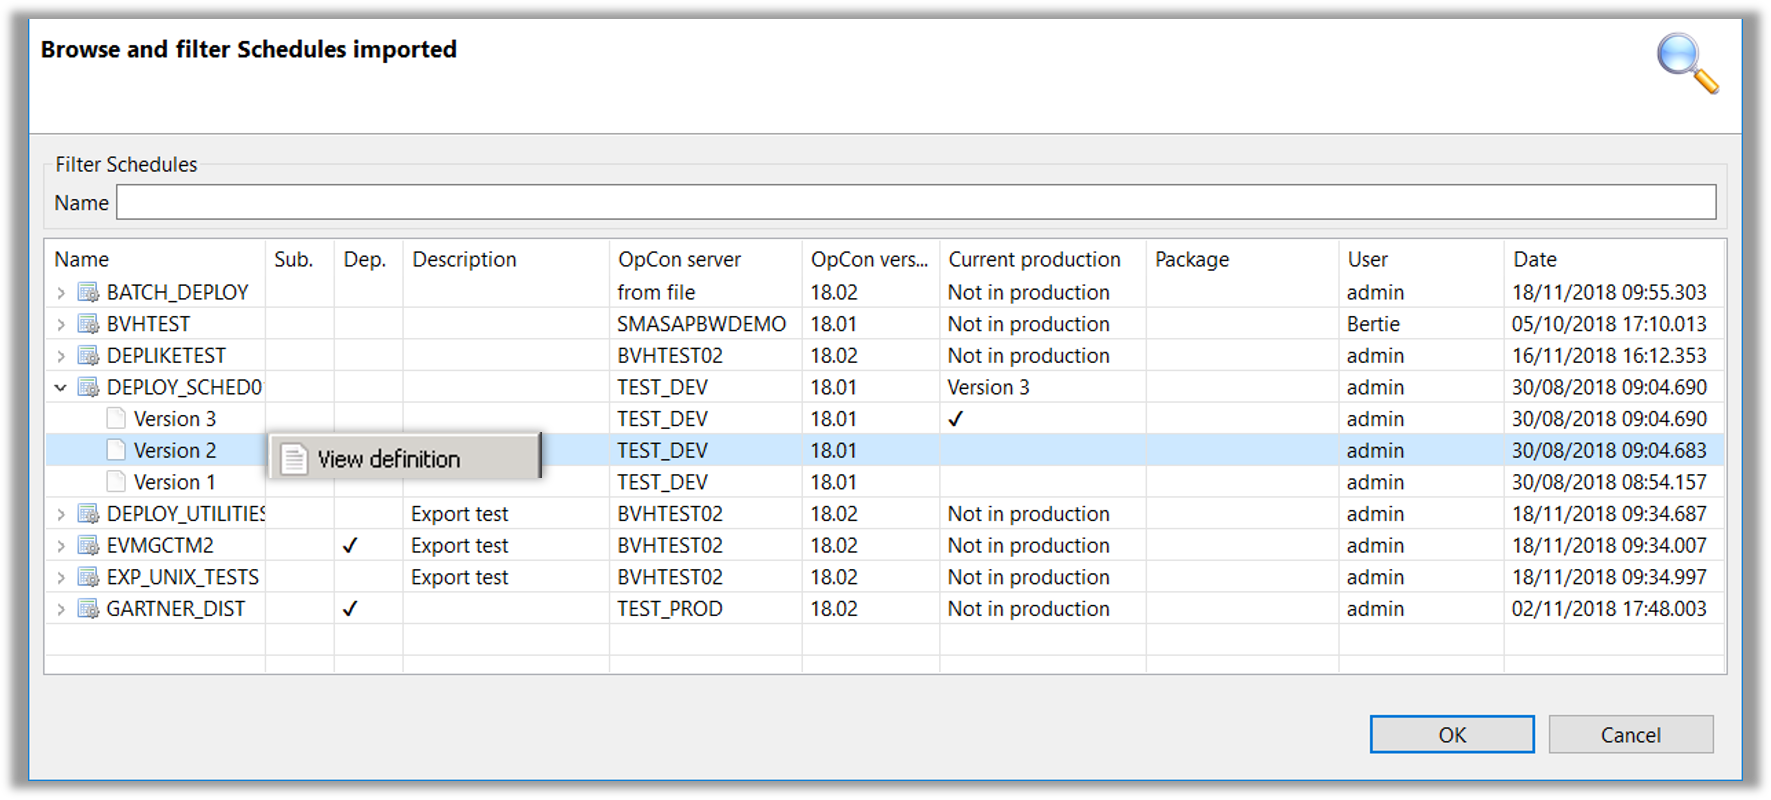This screenshot has height=800, width=1771.
Task: Click the BVHTEST schedule name
Action: (x=148, y=324)
